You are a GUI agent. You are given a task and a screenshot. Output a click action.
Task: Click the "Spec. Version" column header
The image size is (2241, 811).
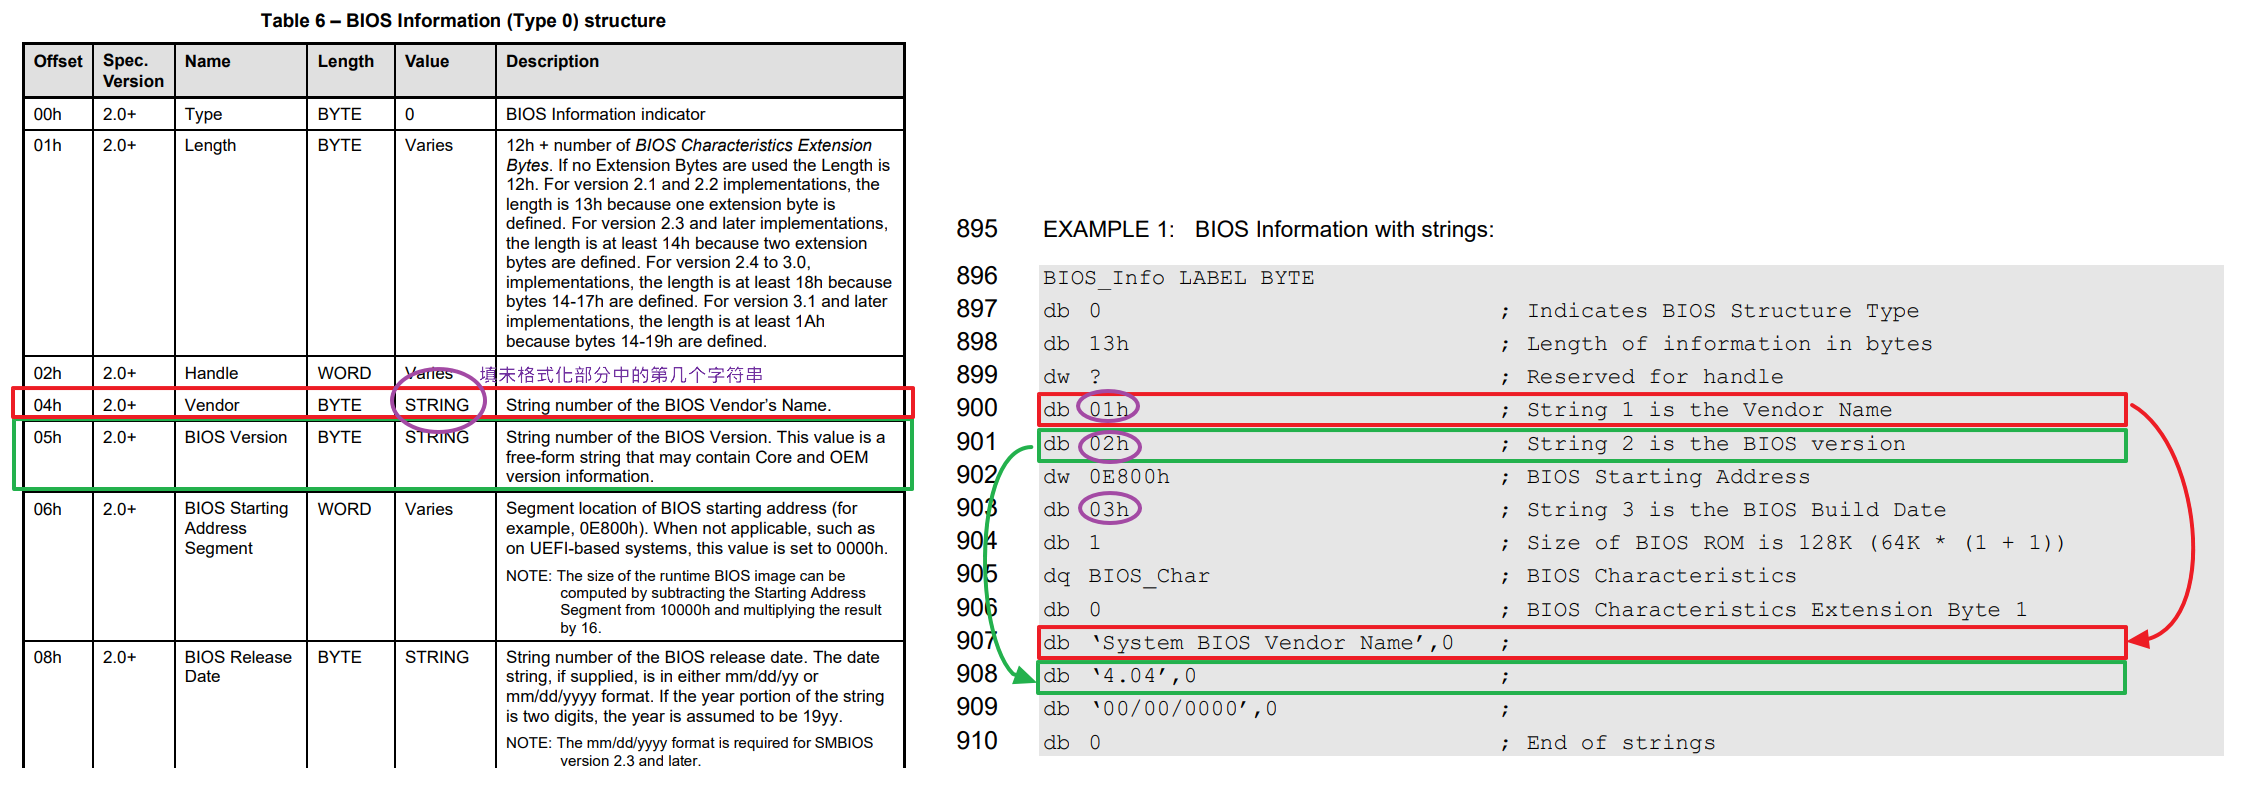tap(133, 71)
